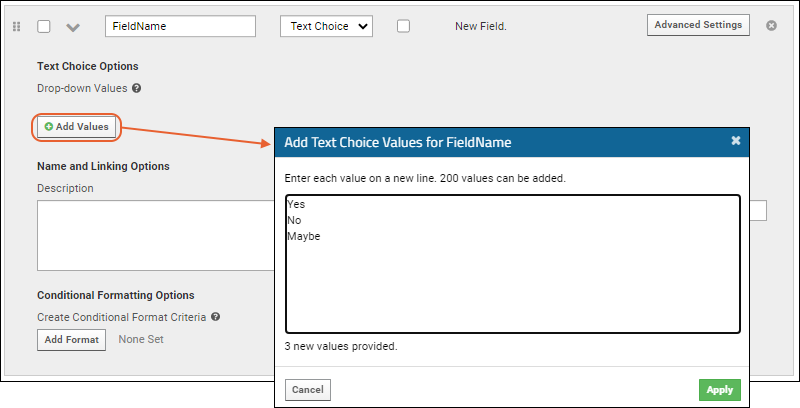The image size is (800, 408).
Task: Click the drag handle beside FieldName row
Action: 16,27
